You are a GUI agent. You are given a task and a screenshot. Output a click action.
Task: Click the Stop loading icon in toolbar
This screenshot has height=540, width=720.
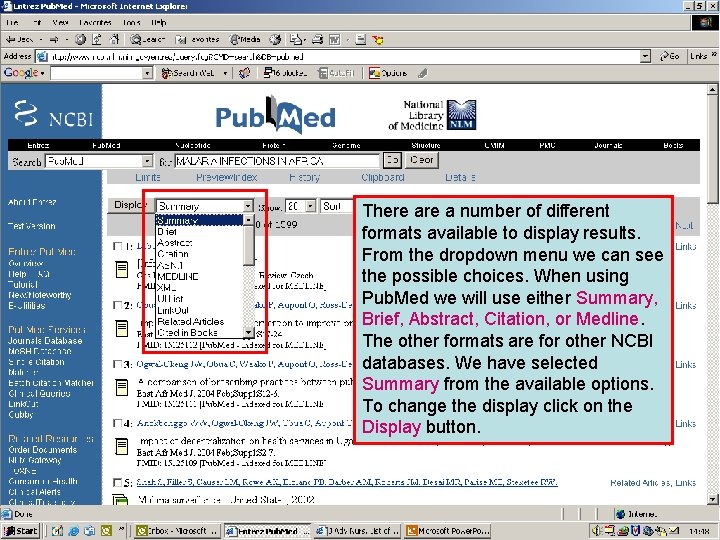point(80,40)
